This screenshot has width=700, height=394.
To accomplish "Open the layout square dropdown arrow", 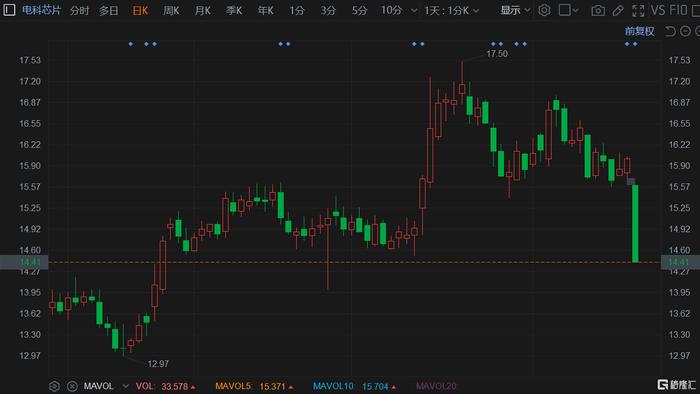I will [x=576, y=10].
